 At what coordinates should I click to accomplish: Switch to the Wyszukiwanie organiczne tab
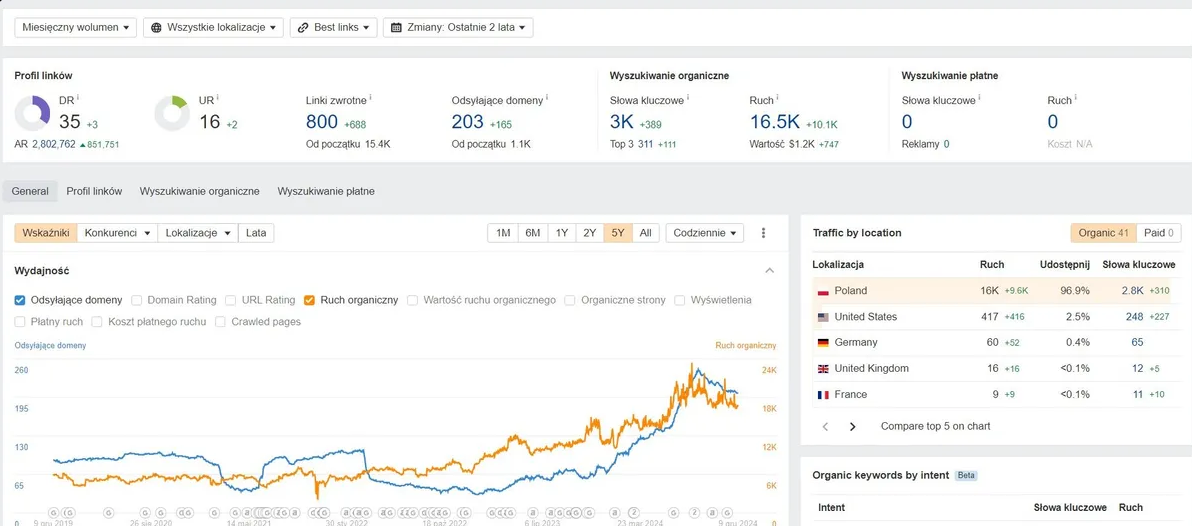200,192
